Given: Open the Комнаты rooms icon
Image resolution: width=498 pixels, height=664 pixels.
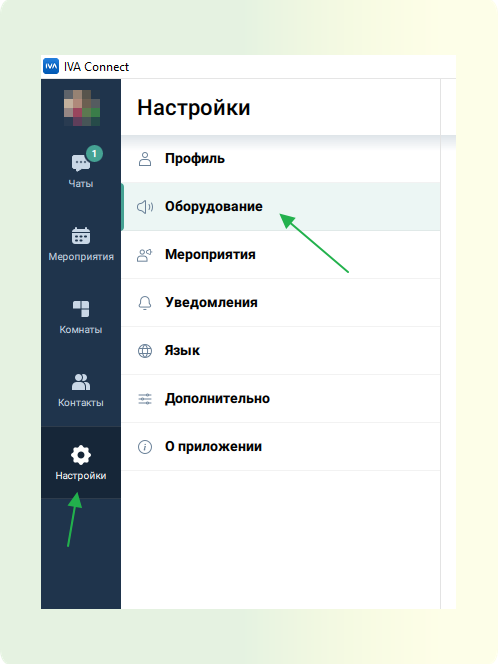Looking at the screenshot, I should (x=81, y=309).
